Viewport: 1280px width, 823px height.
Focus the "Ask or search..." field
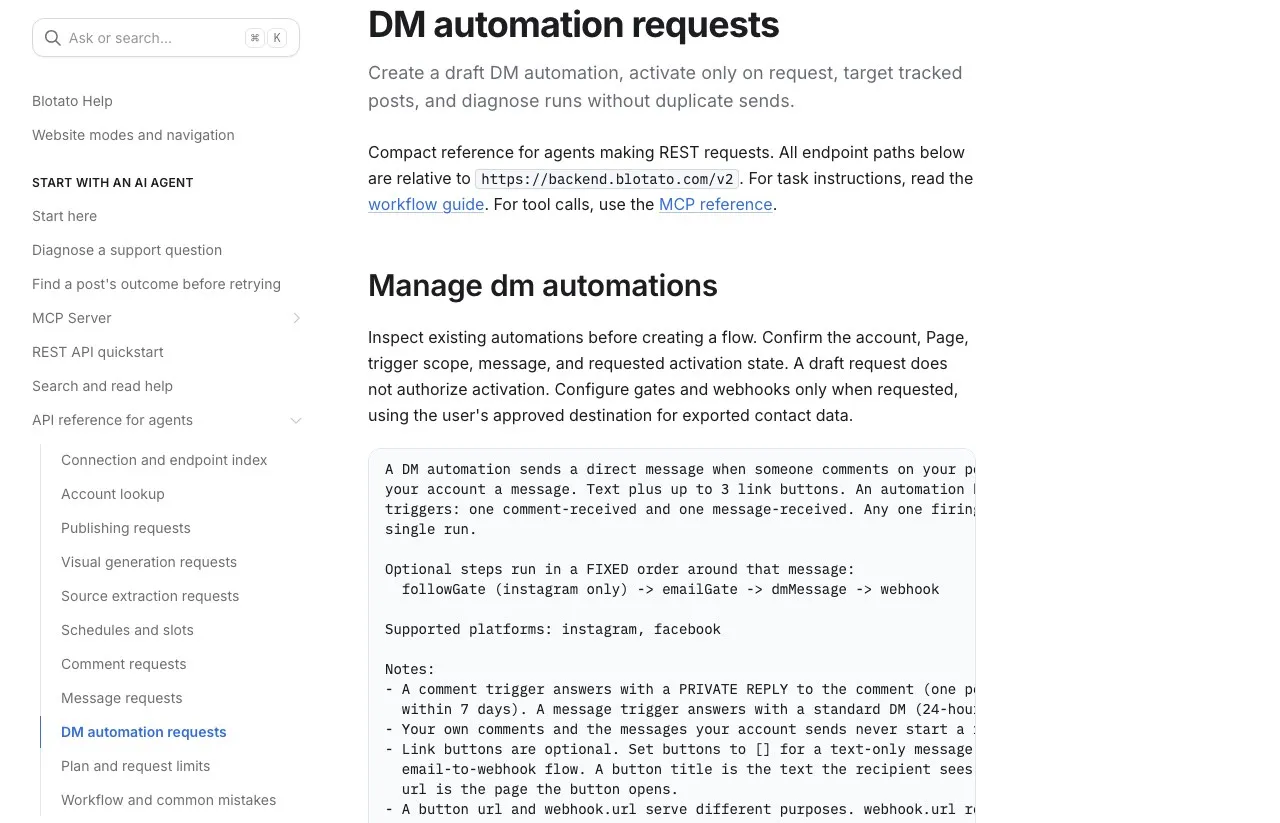tap(166, 38)
